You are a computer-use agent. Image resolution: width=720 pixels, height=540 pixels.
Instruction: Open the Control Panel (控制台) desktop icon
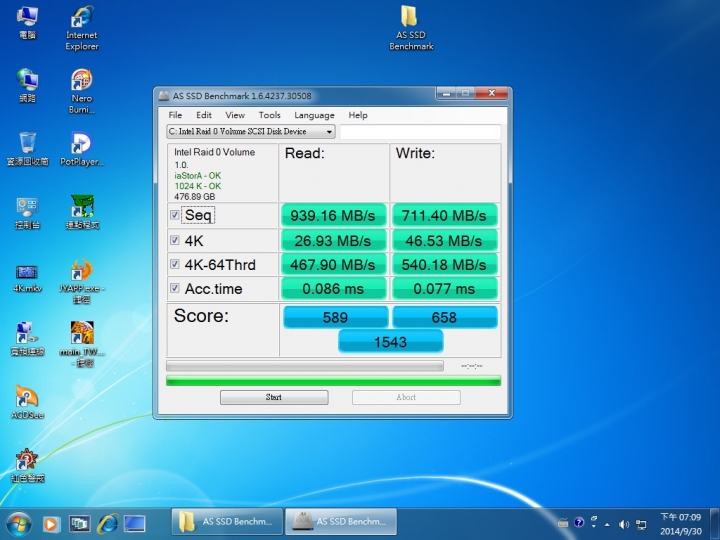coord(27,213)
